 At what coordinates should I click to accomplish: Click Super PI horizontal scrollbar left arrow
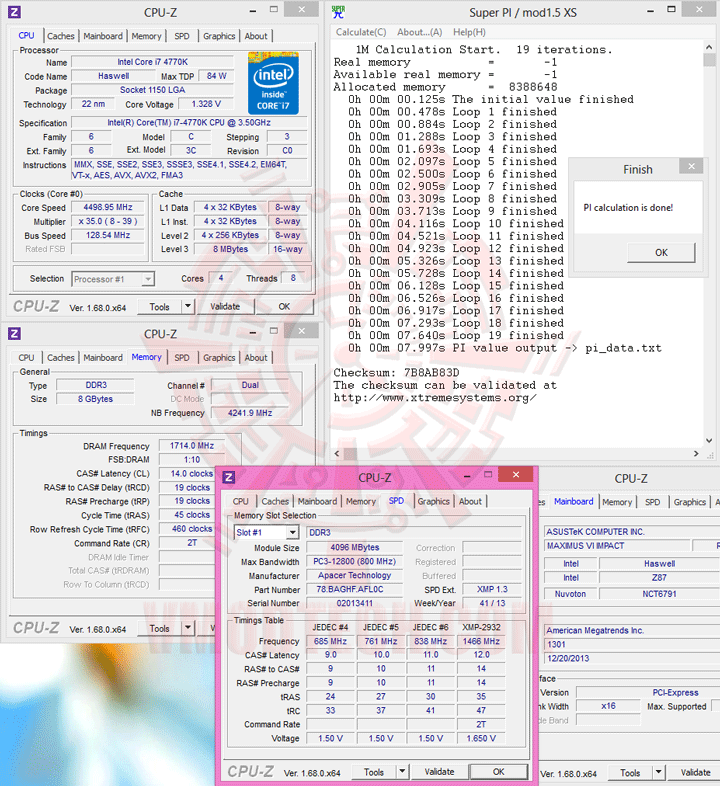[337, 454]
